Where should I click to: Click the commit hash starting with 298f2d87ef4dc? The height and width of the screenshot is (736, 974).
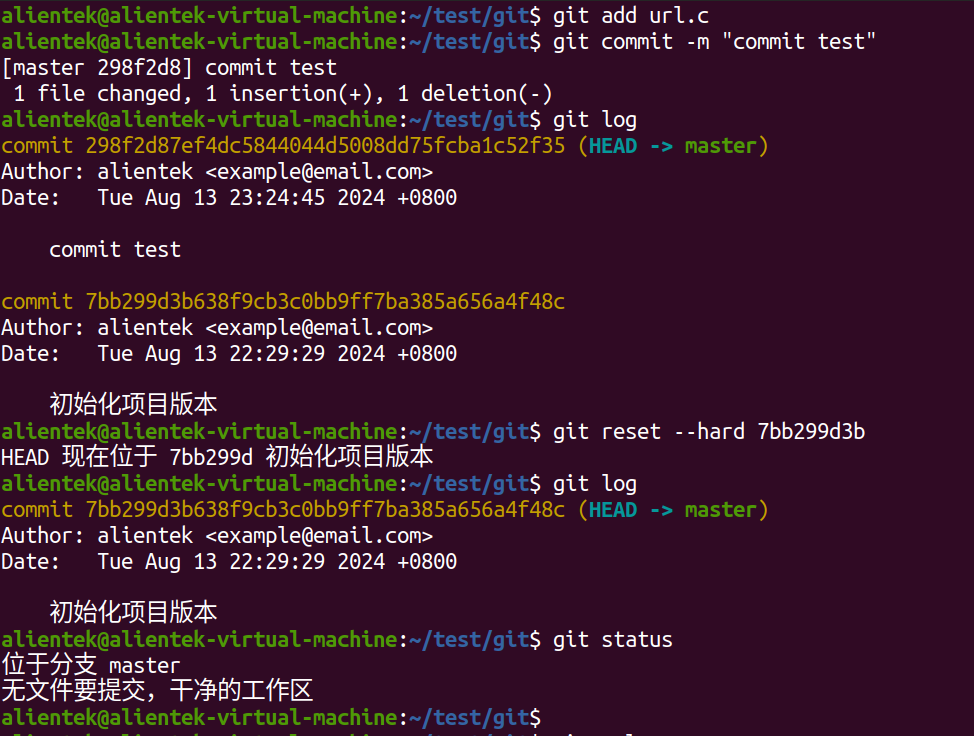point(325,146)
